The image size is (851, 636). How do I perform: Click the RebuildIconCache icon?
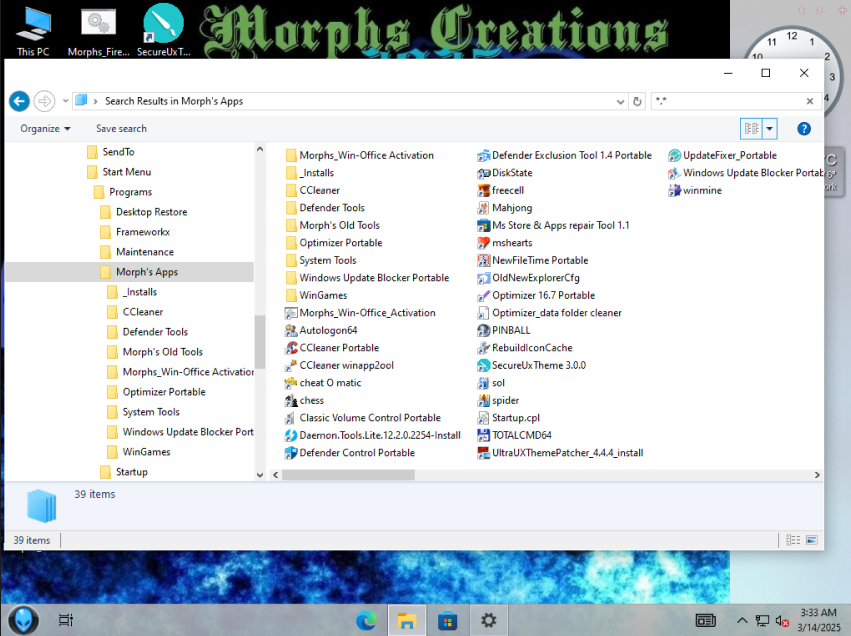pyautogui.click(x=483, y=348)
